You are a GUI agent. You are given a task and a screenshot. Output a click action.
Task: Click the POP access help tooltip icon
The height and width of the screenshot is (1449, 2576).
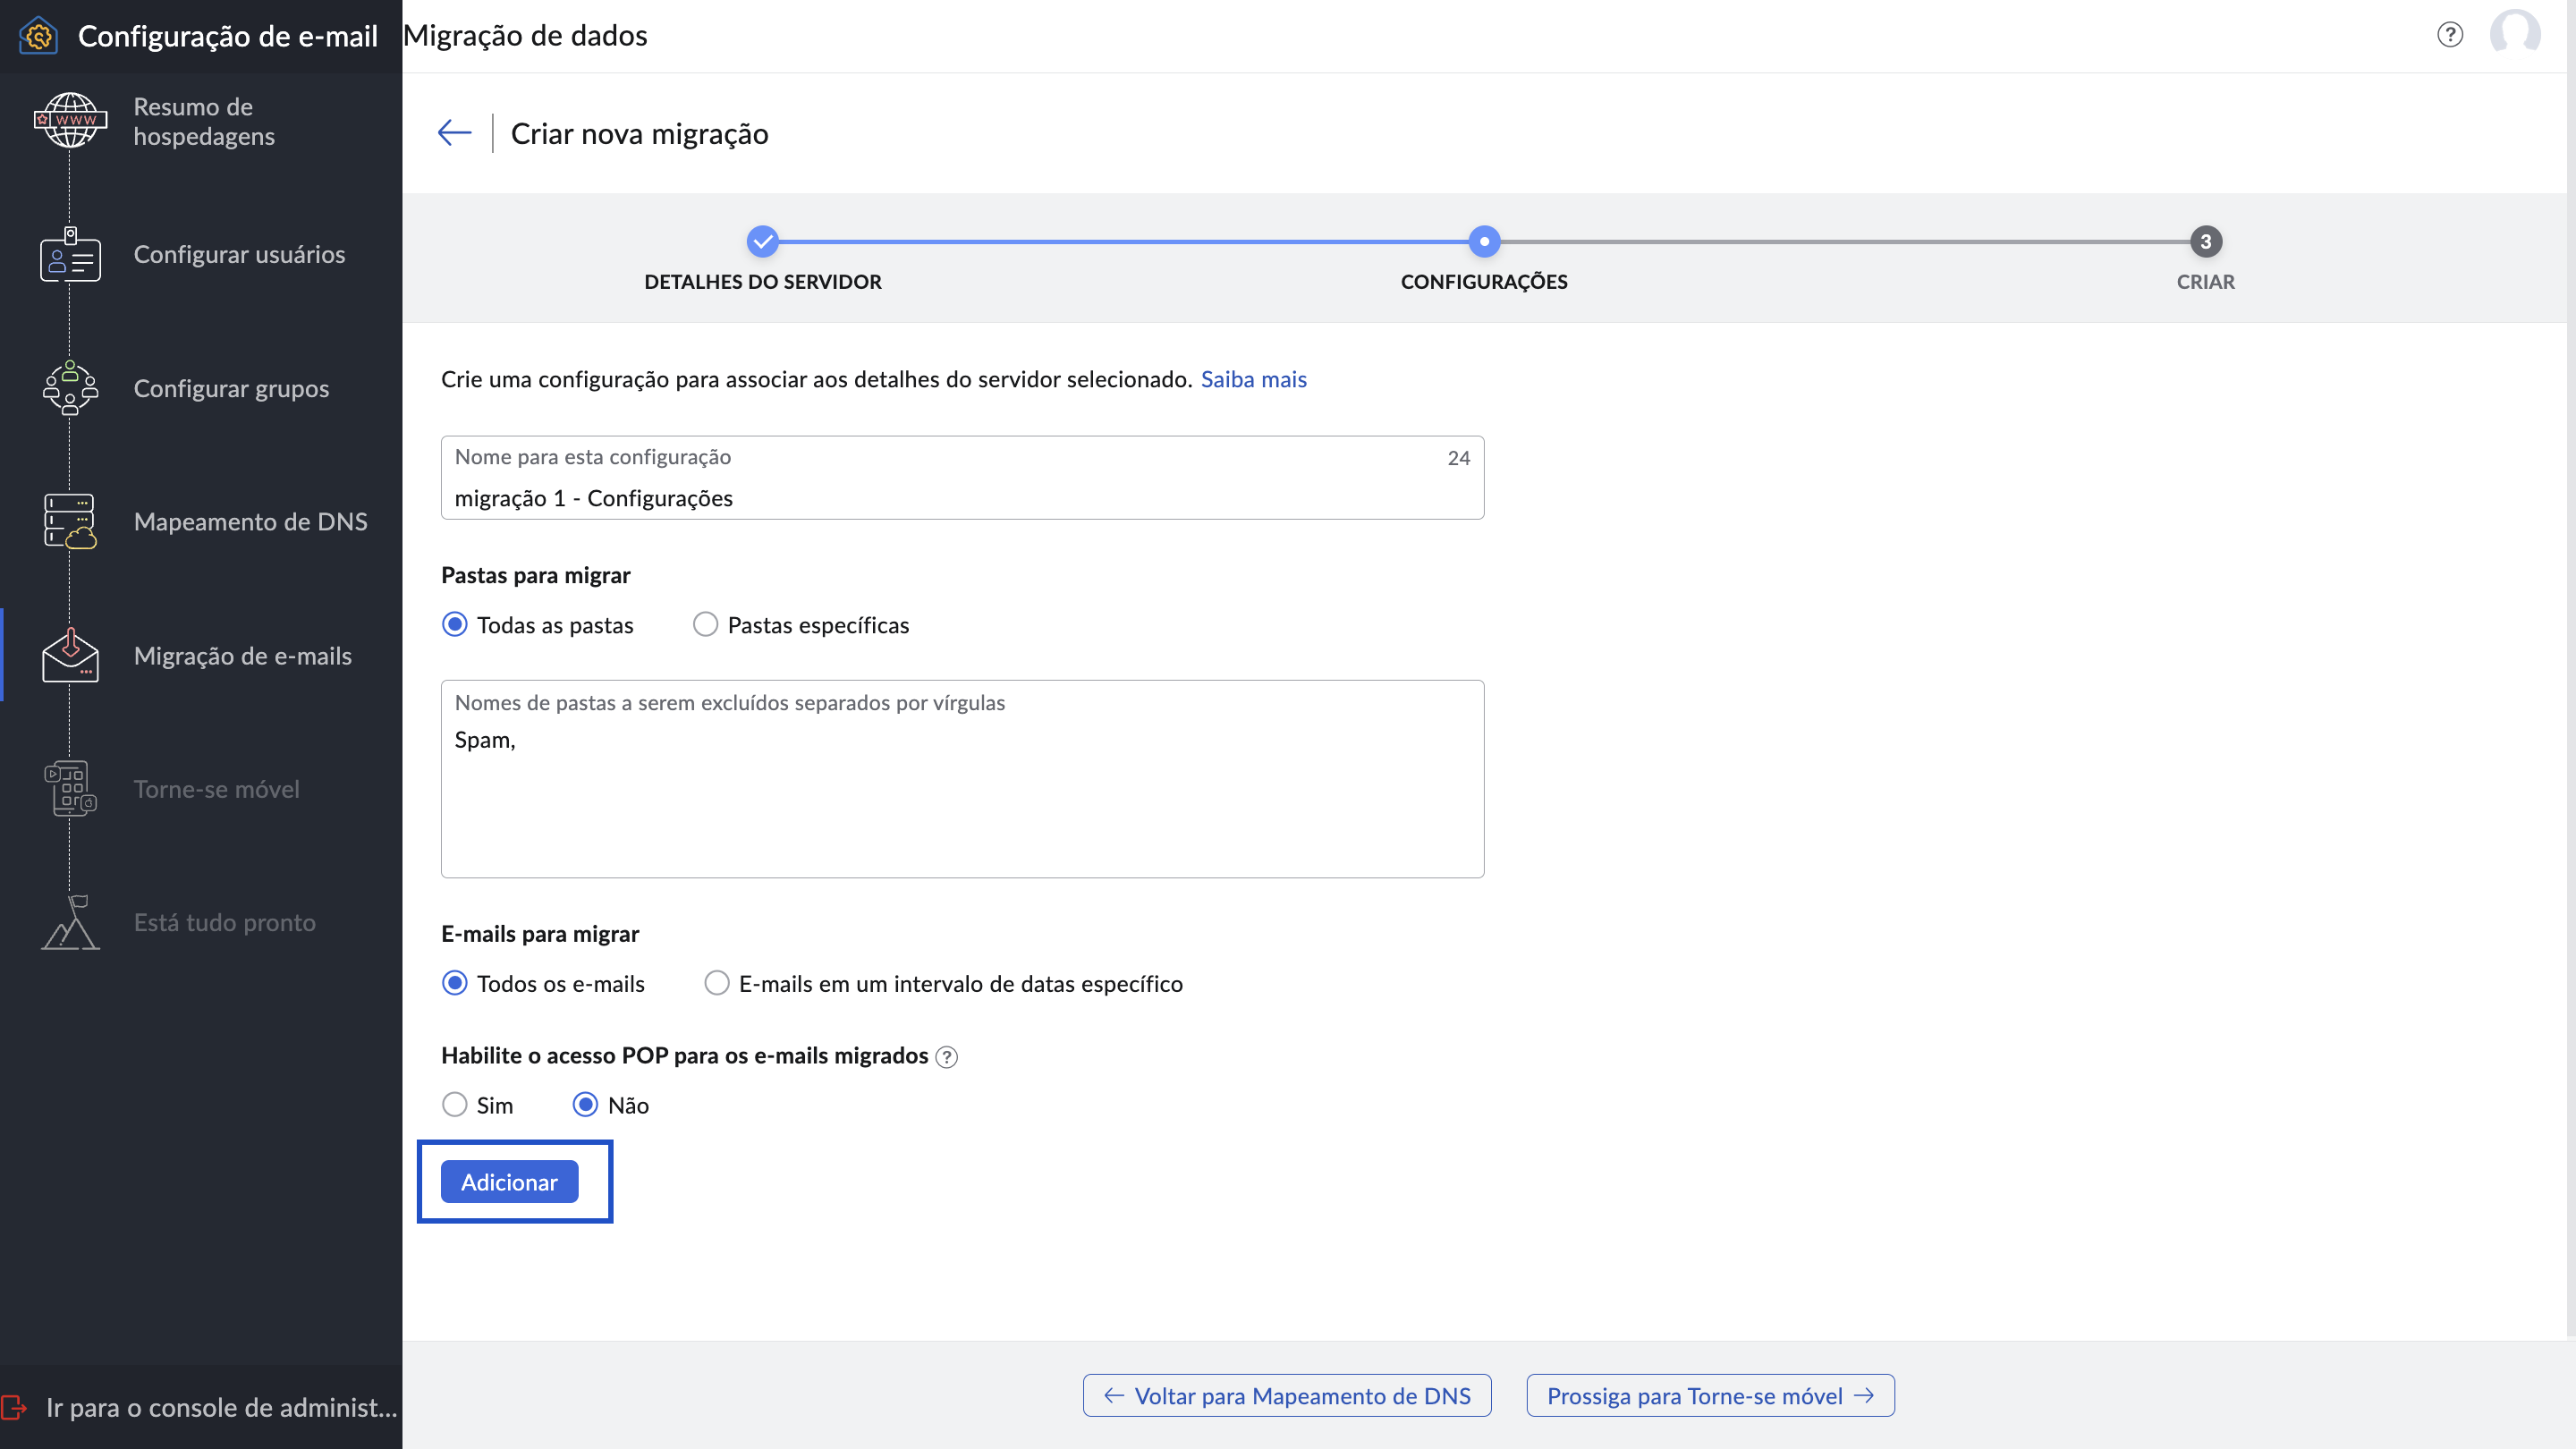[946, 1057]
